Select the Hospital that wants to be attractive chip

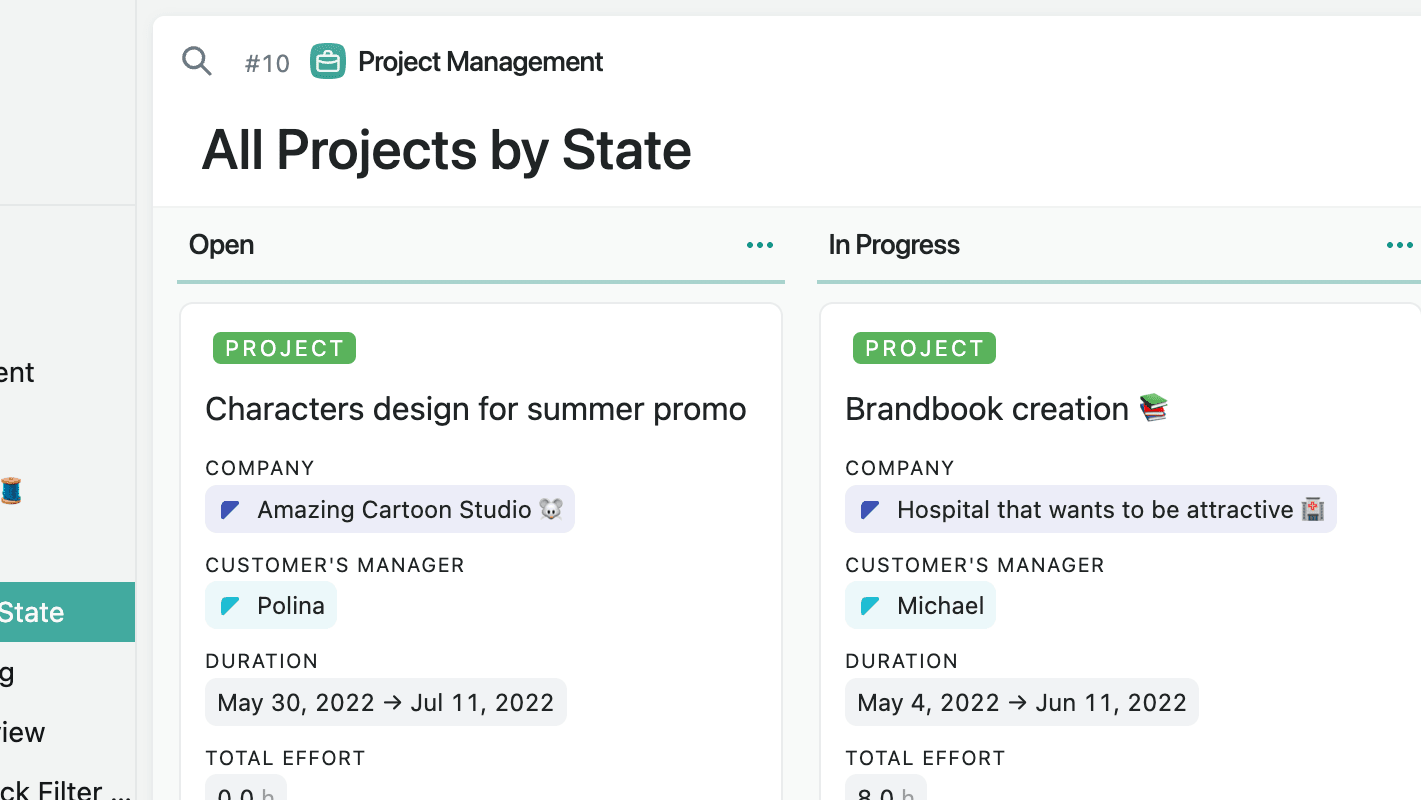tap(1091, 510)
